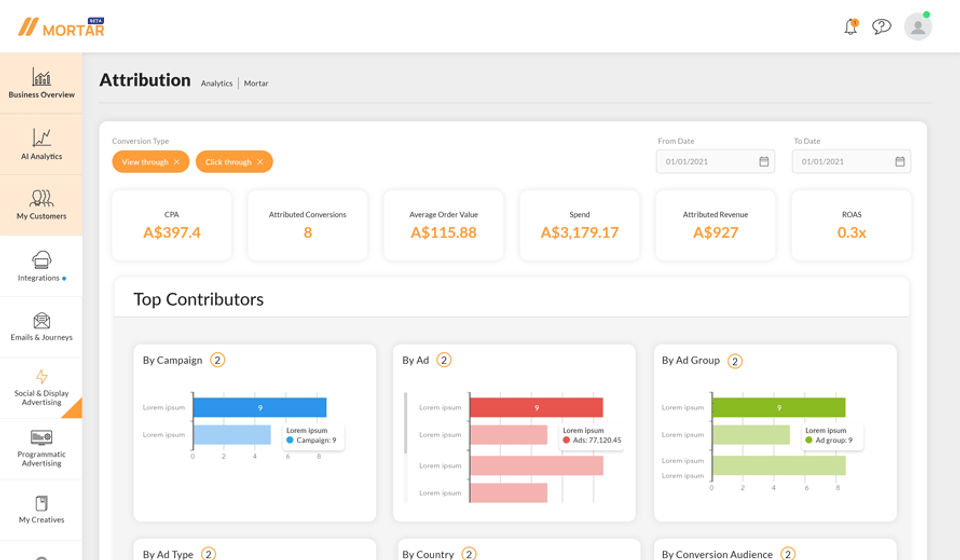Open Business Overview in sidebar

[x=41, y=83]
